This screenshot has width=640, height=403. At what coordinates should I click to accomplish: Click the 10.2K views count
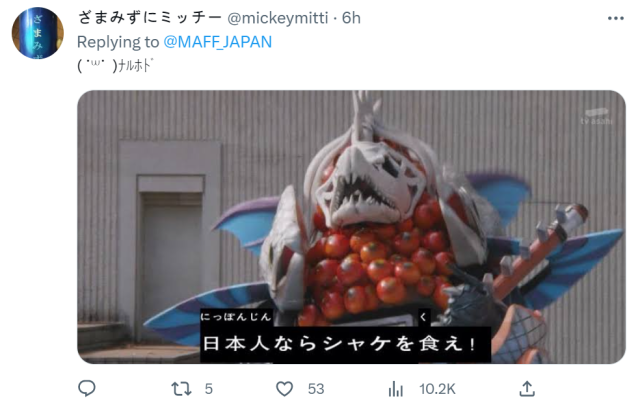tap(437, 389)
